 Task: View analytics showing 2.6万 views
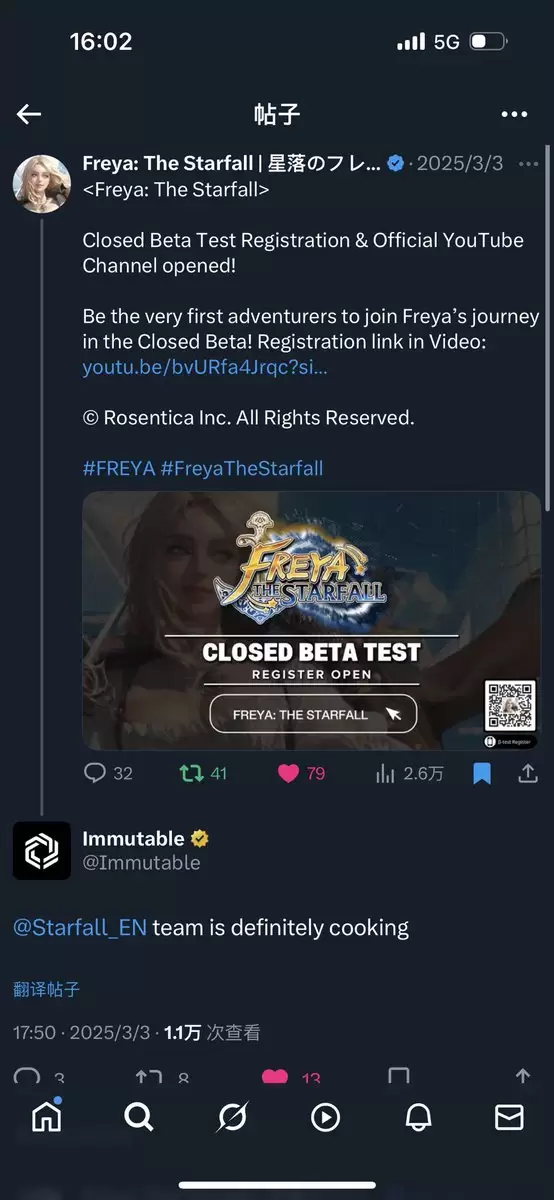(409, 773)
